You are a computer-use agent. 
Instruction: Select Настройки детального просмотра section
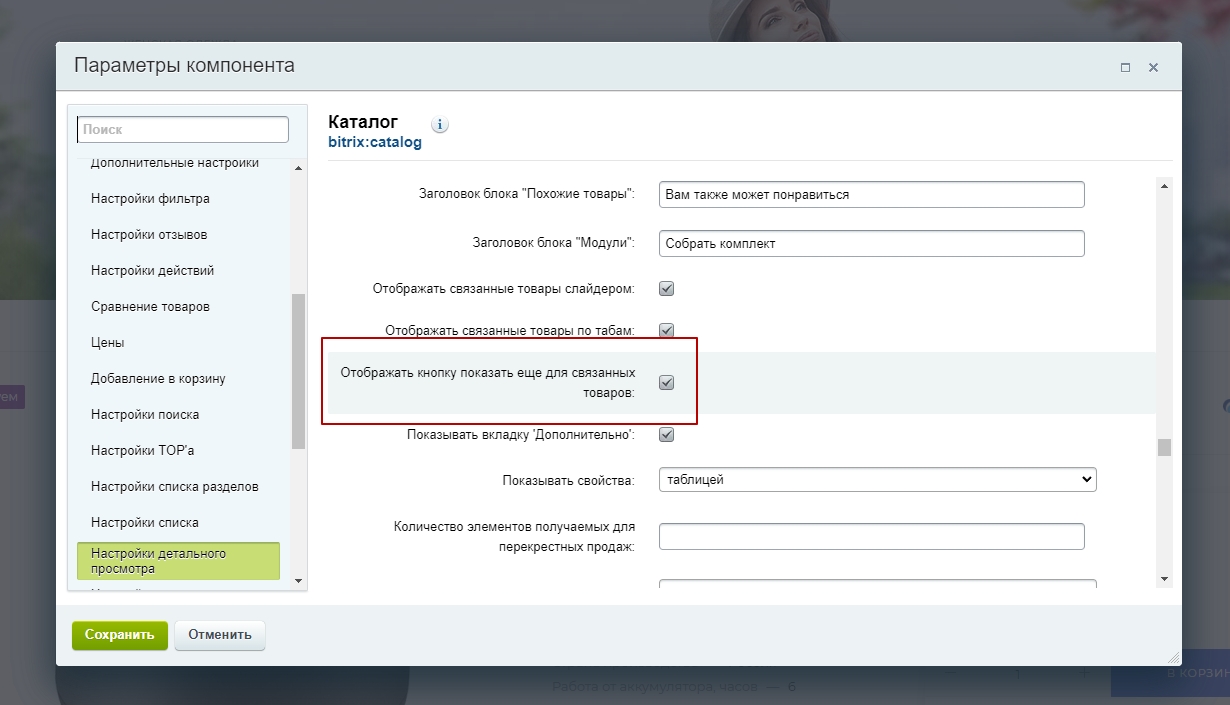[x=178, y=561]
